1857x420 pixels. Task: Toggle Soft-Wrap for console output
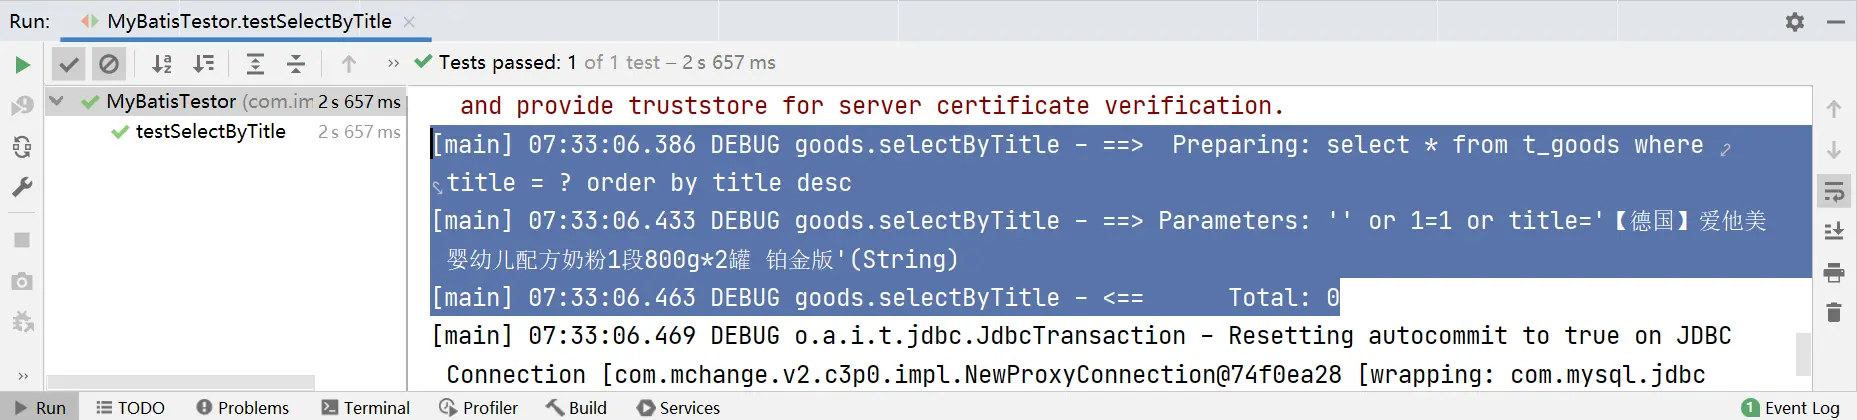pos(1834,191)
